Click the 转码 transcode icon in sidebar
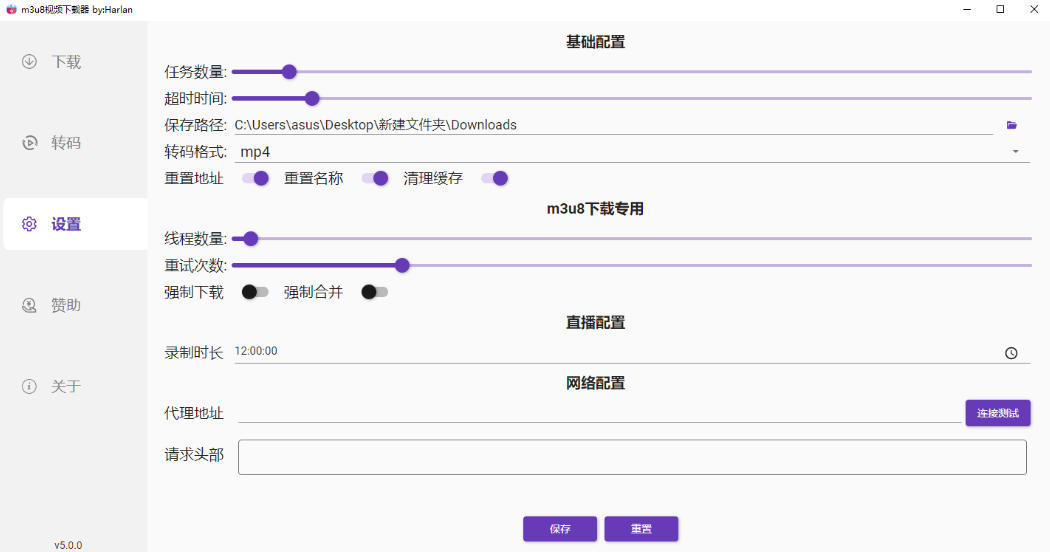 (29, 143)
